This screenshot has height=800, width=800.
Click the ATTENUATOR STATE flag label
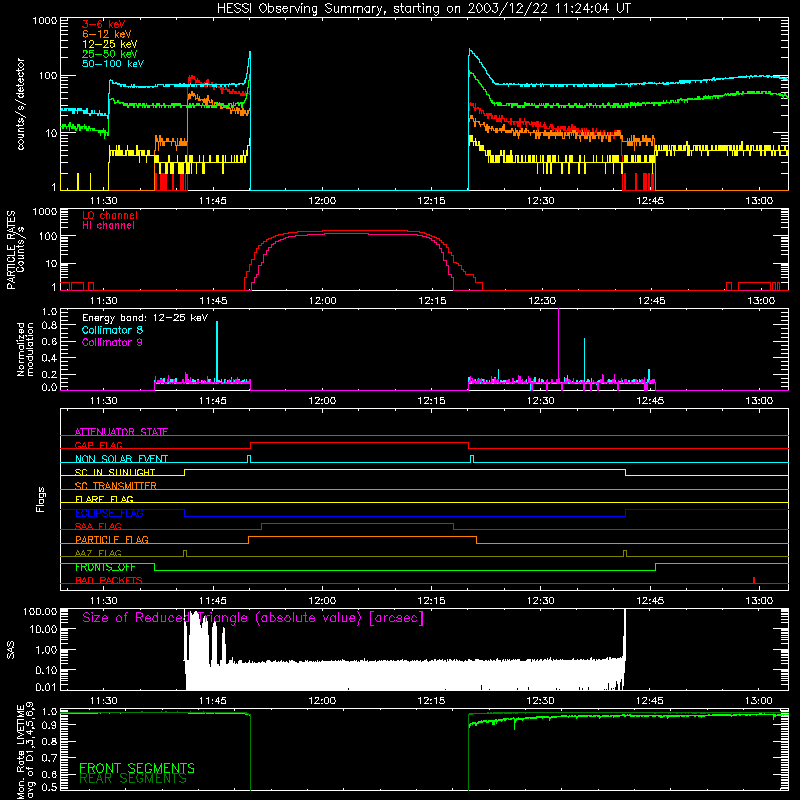[x=121, y=432]
